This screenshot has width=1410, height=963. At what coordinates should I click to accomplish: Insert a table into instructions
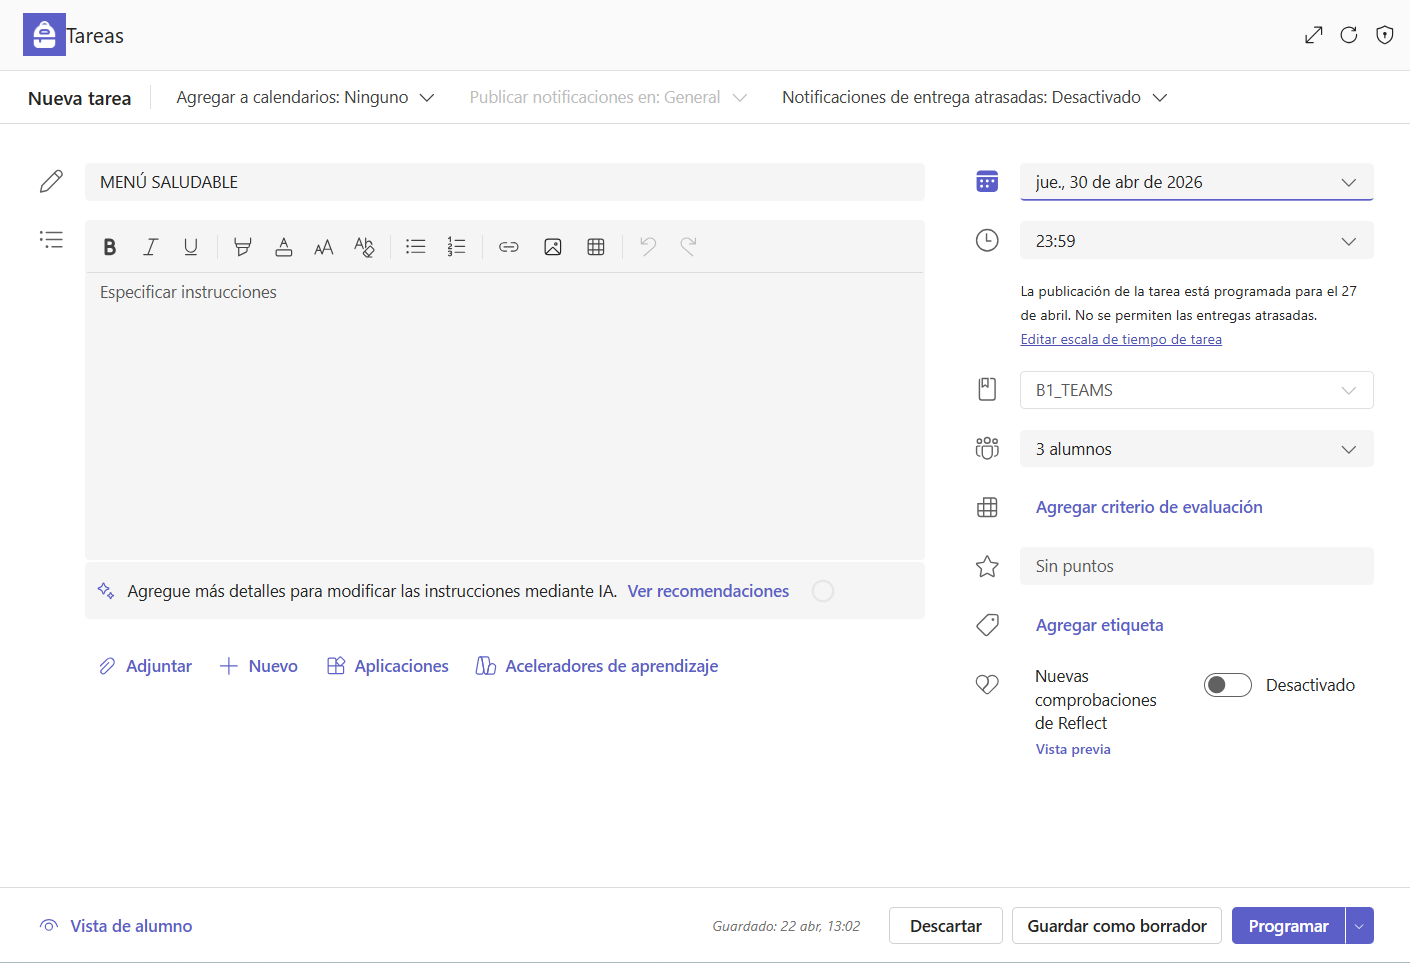[596, 247]
